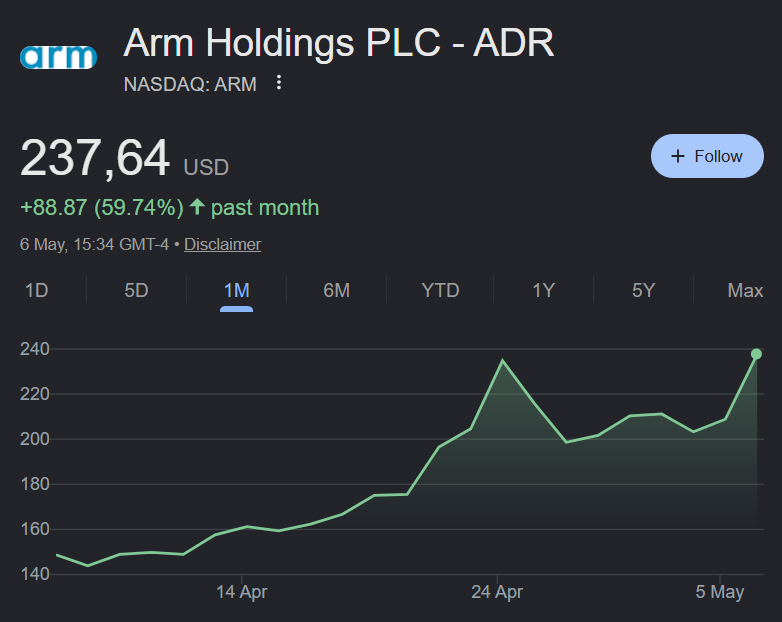The height and width of the screenshot is (622, 782).
Task: Switch chart to 5Y range
Action: (643, 290)
